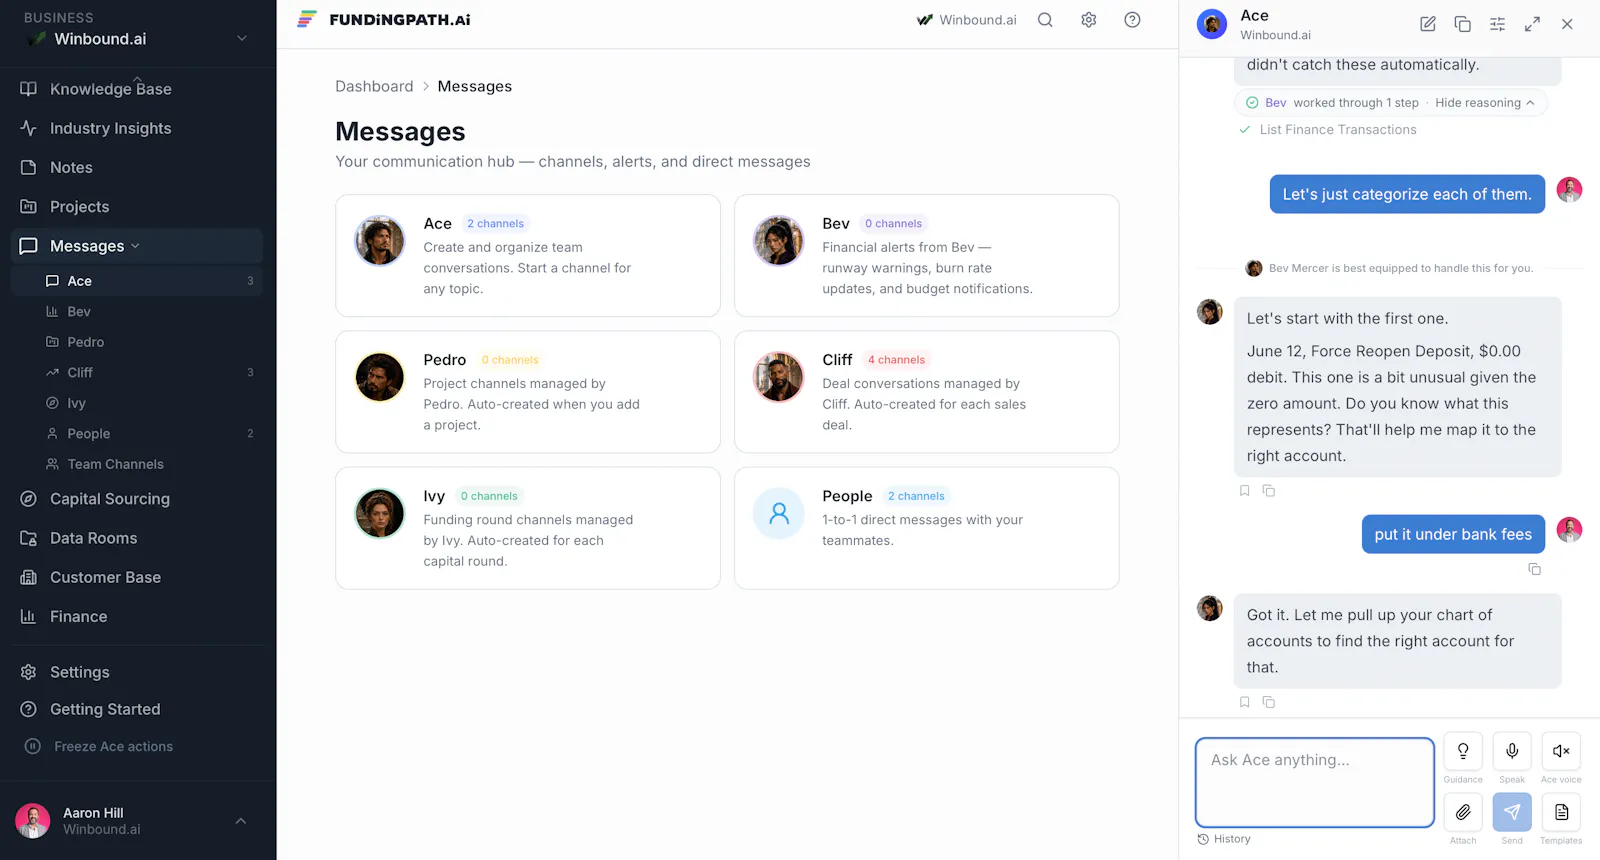
Task: Copy the 'Got it' reply message
Action: click(x=1269, y=702)
